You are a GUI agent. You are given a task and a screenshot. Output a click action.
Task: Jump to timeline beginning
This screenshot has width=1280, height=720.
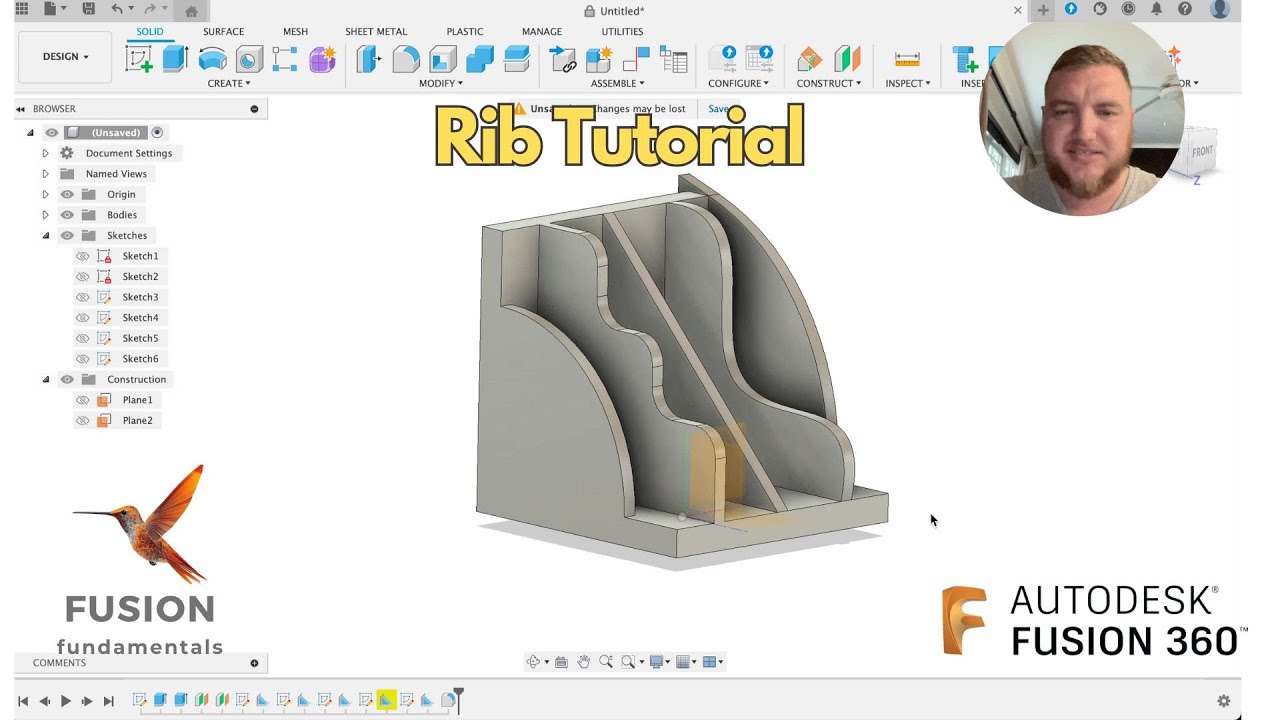pyautogui.click(x=23, y=701)
